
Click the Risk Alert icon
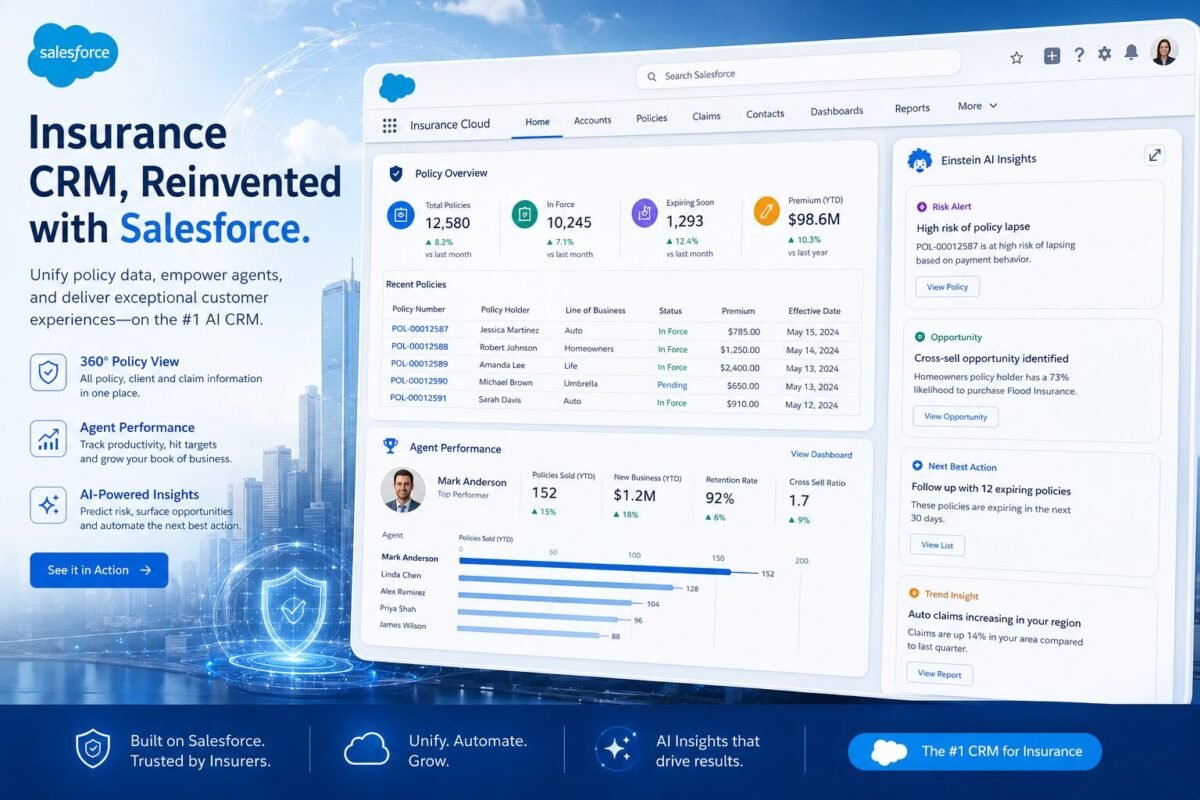(x=922, y=207)
